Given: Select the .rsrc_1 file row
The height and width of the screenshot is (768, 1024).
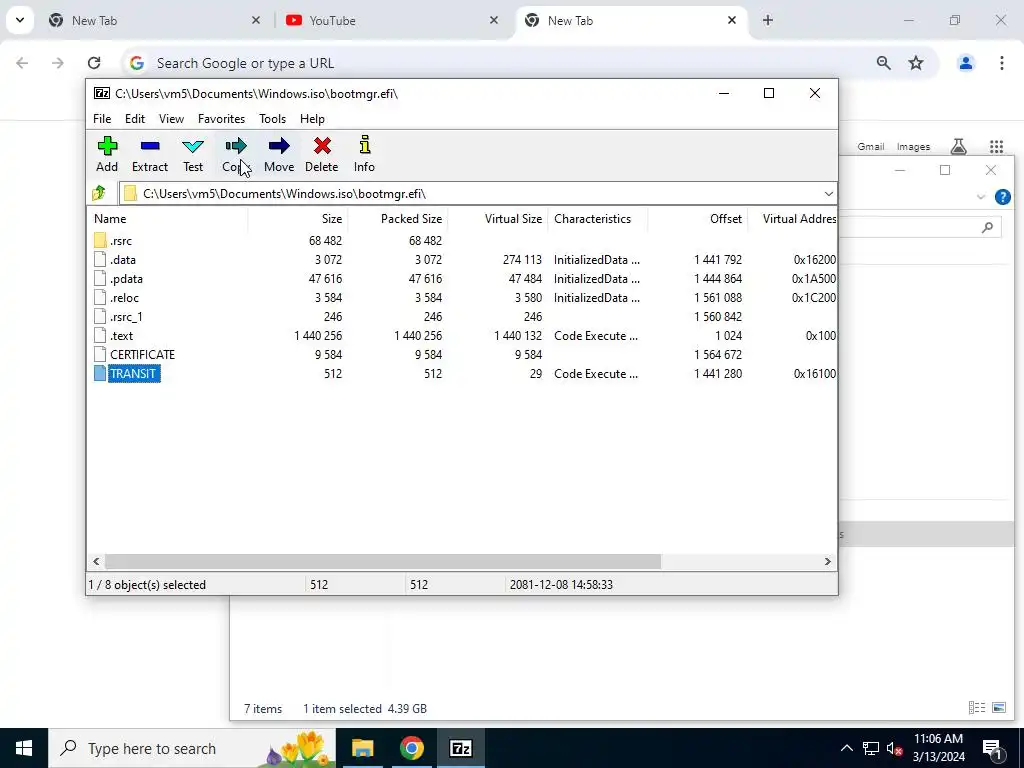Looking at the screenshot, I should pyautogui.click(x=462, y=316).
